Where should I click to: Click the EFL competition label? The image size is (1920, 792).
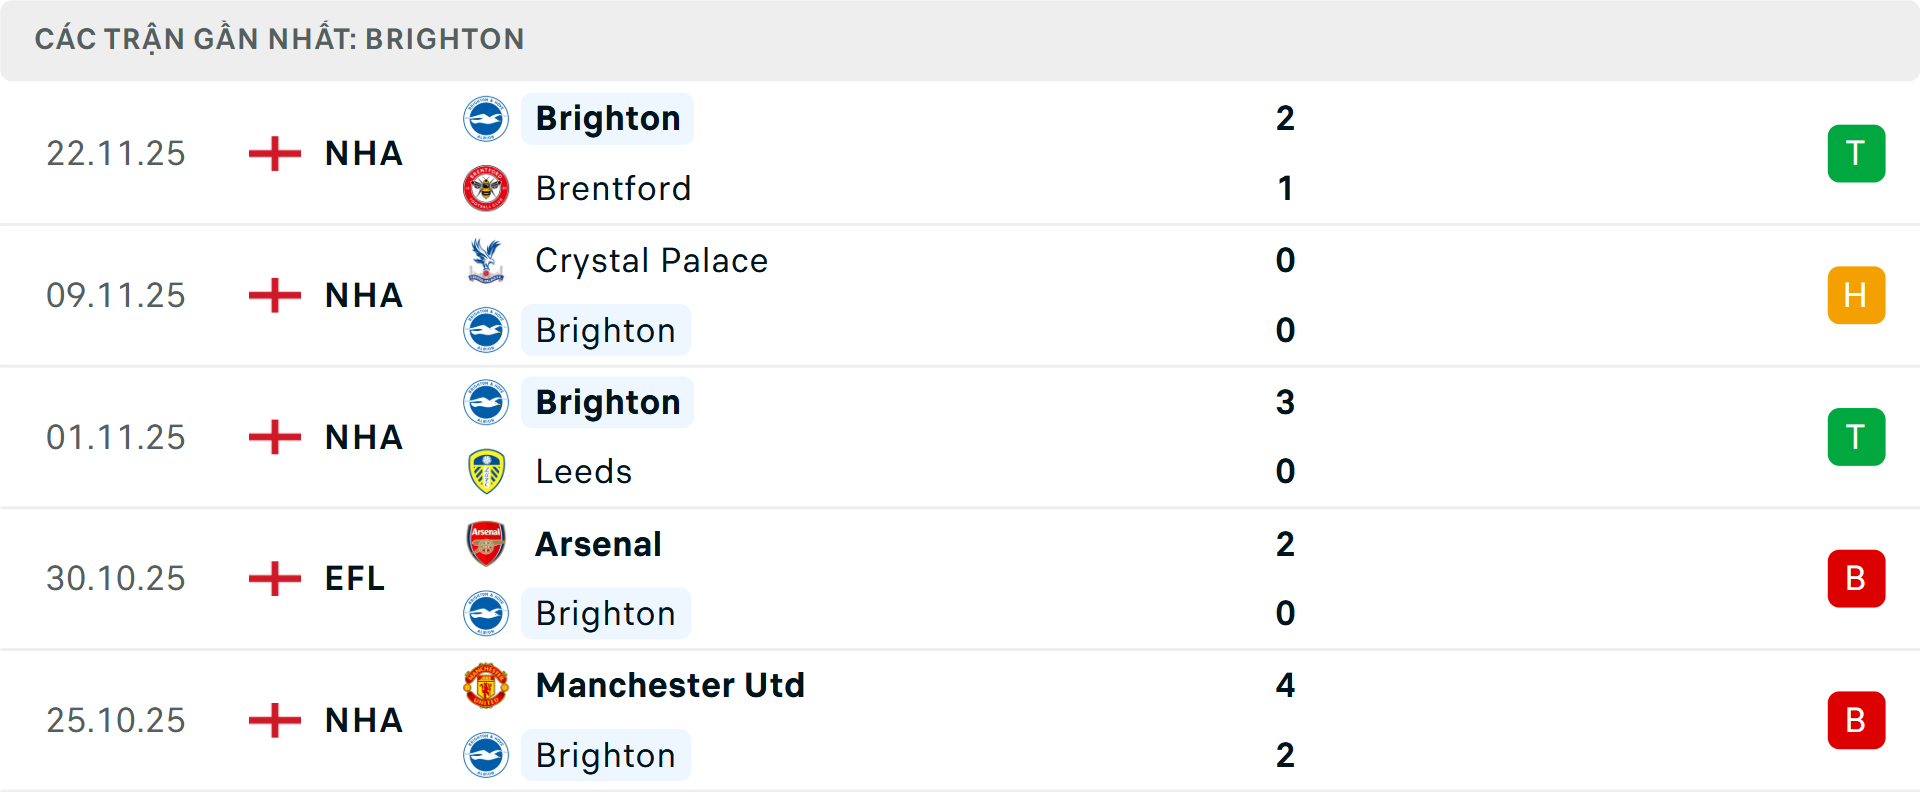click(x=355, y=578)
